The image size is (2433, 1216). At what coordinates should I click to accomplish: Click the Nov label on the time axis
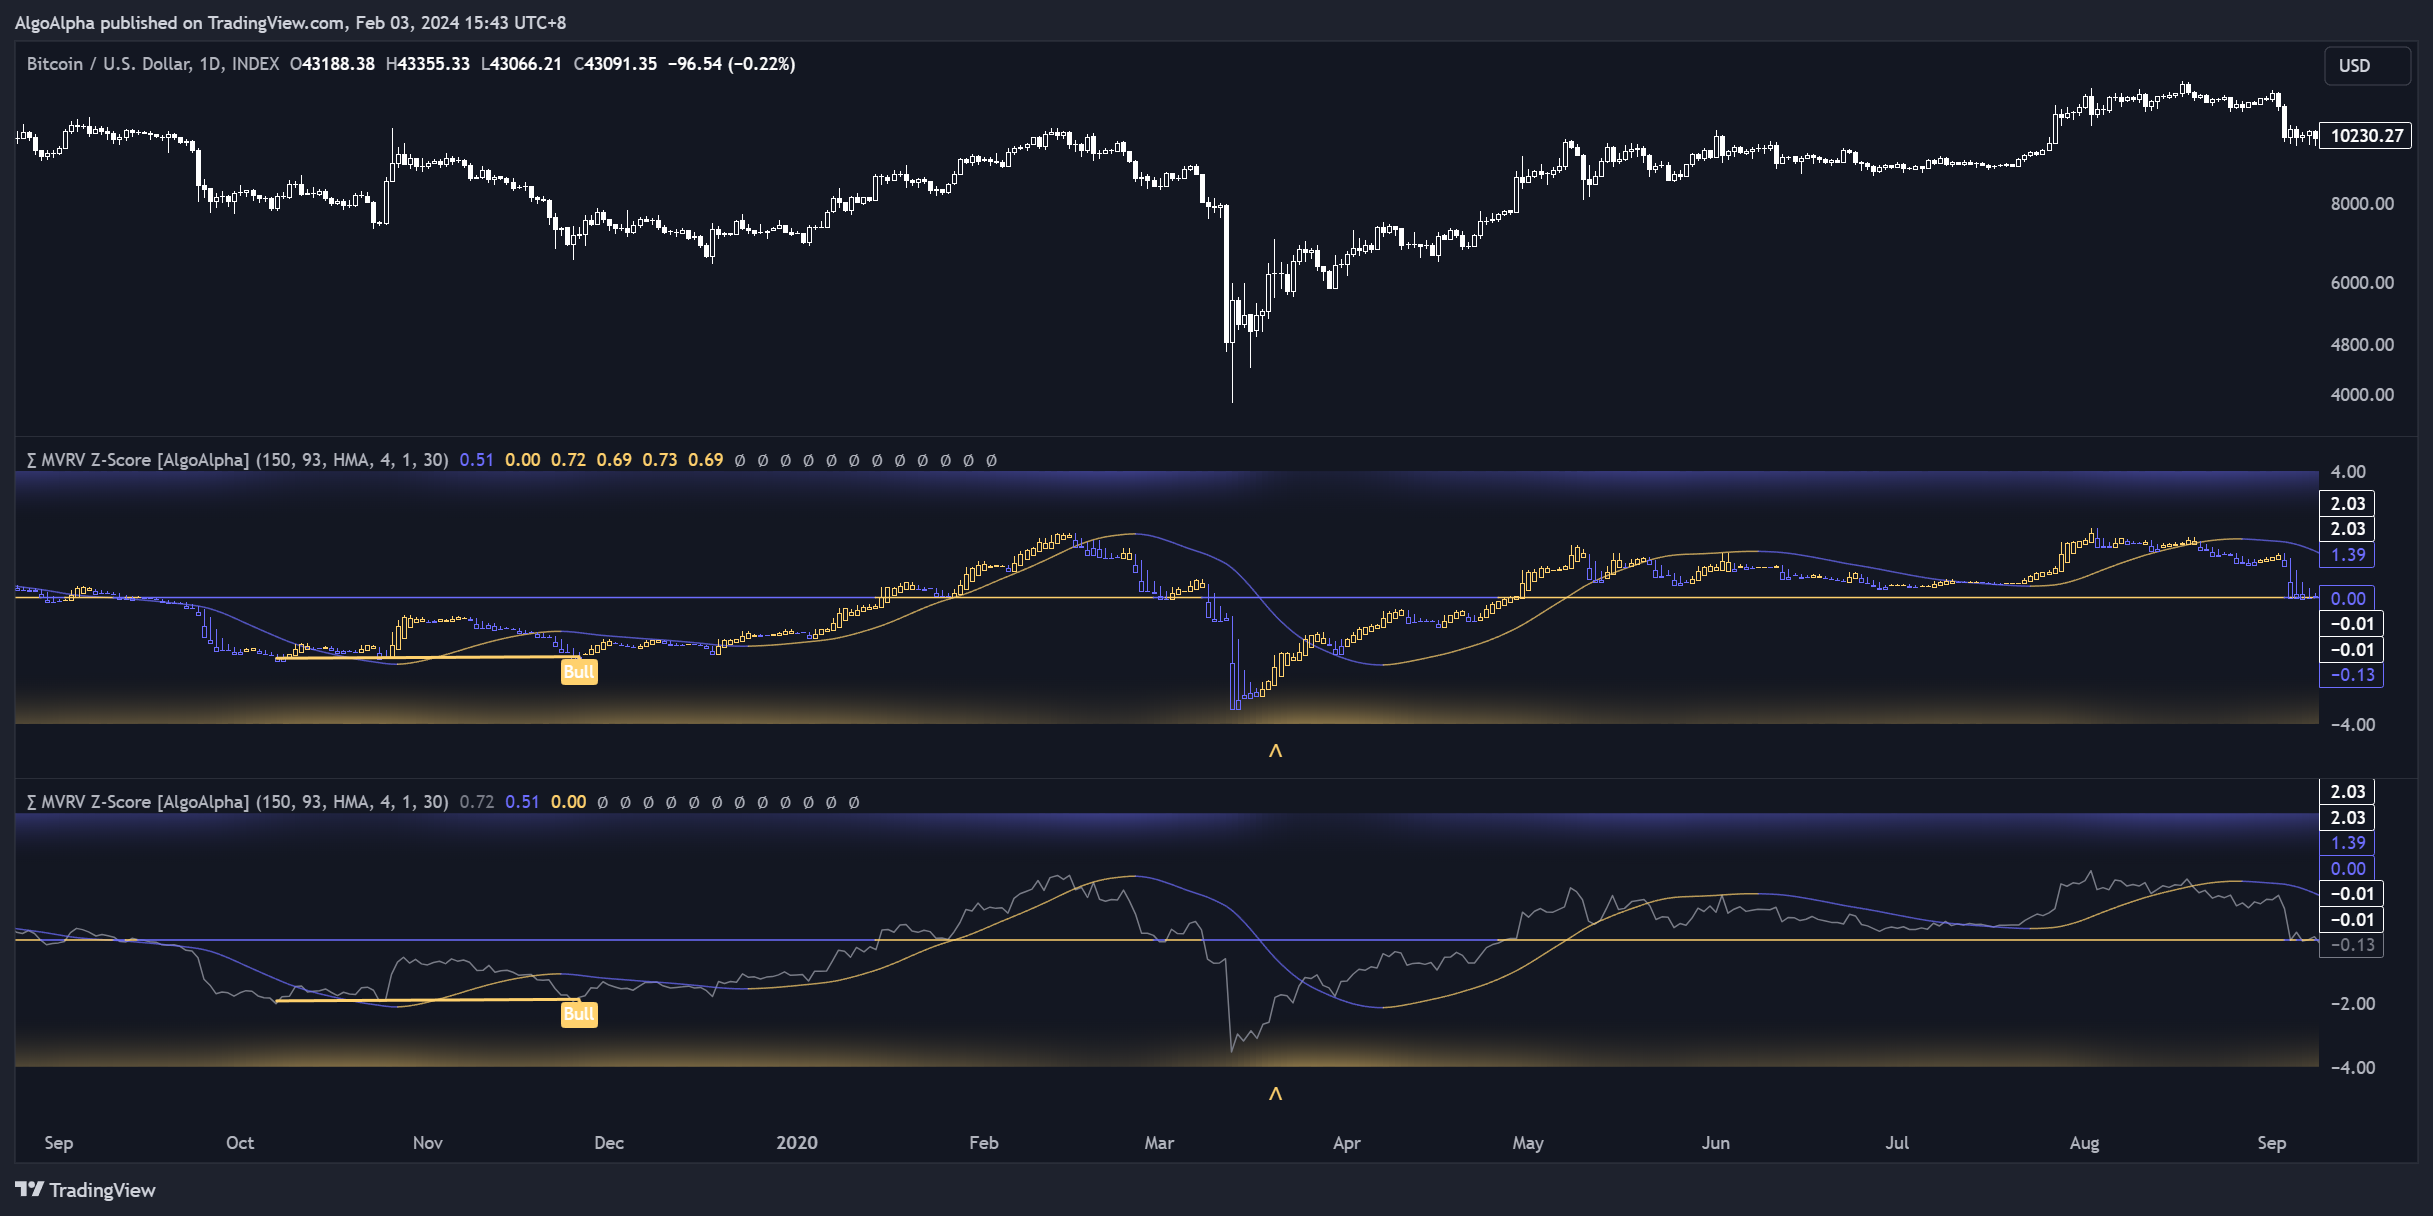tap(428, 1143)
